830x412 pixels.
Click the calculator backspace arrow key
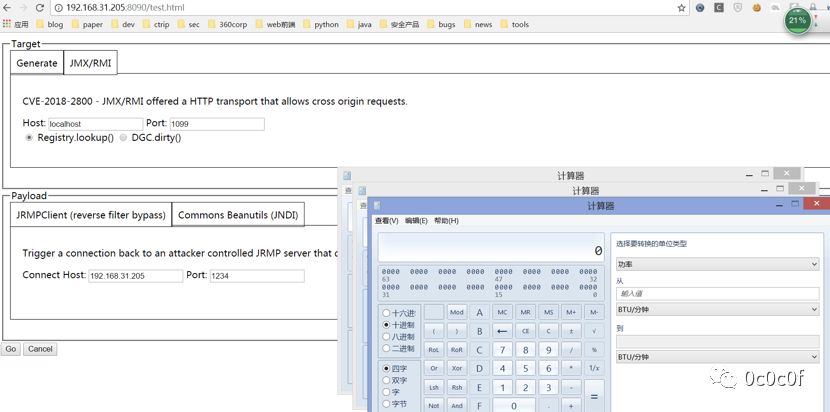pyautogui.click(x=502, y=331)
